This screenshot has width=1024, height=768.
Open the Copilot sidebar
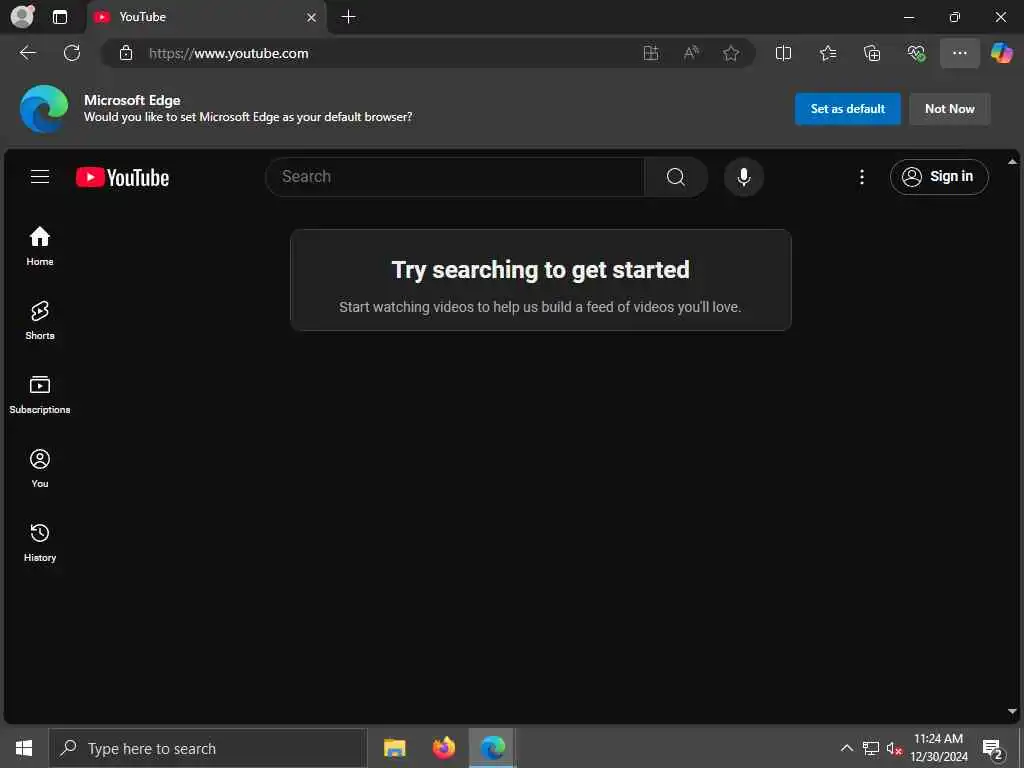(x=1002, y=53)
